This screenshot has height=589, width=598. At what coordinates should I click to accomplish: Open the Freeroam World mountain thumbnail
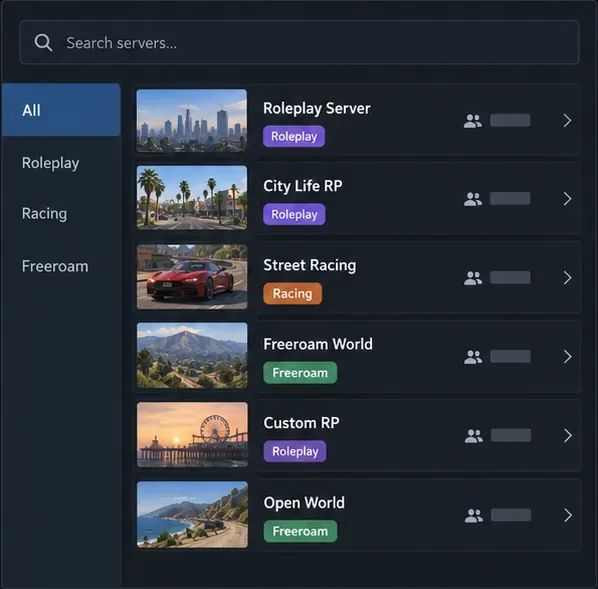[x=192, y=356]
